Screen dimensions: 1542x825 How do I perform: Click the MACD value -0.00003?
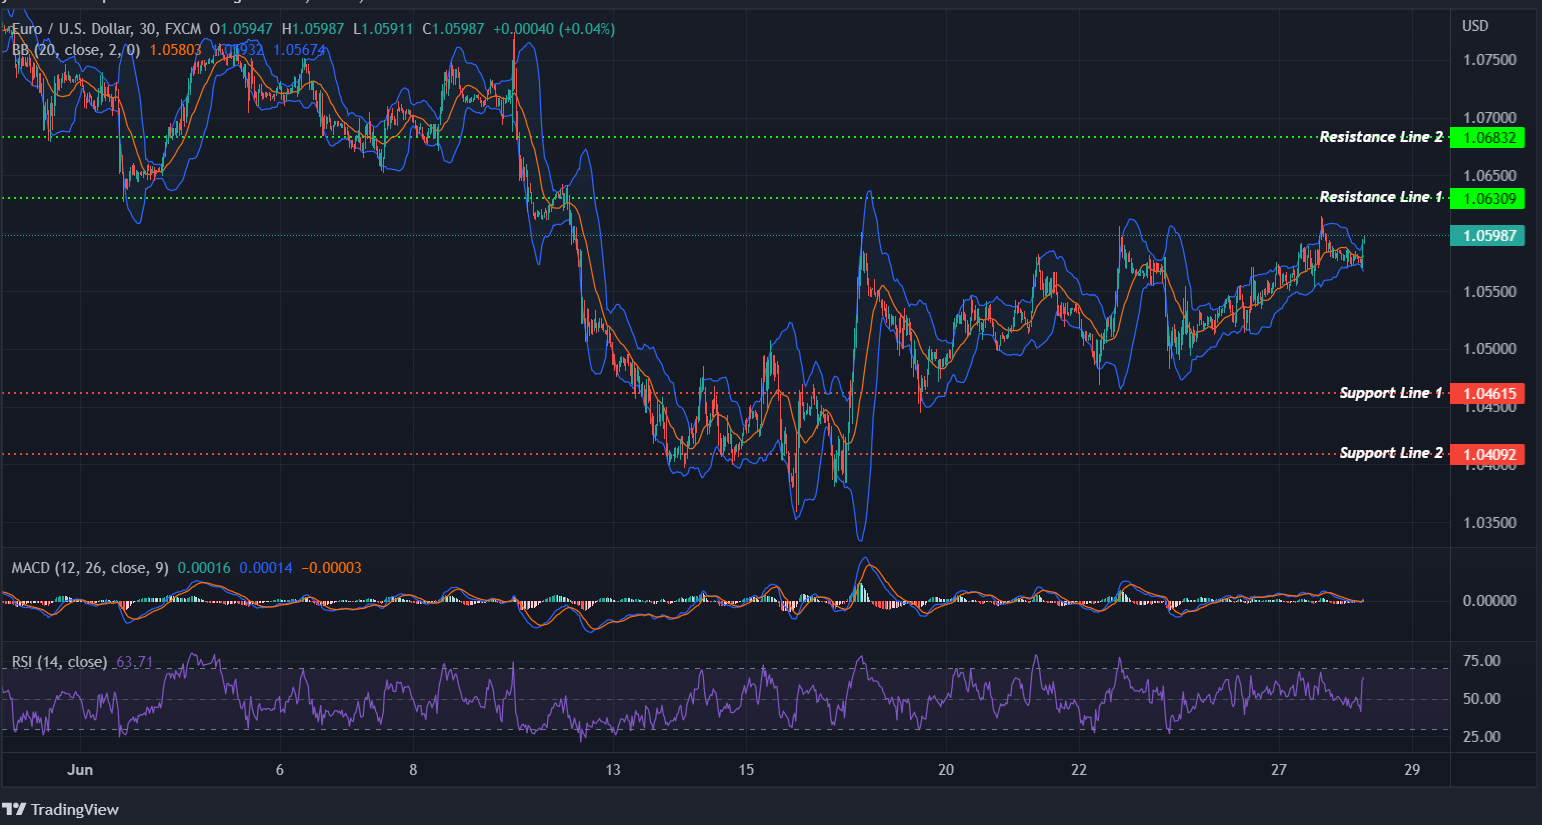point(331,567)
